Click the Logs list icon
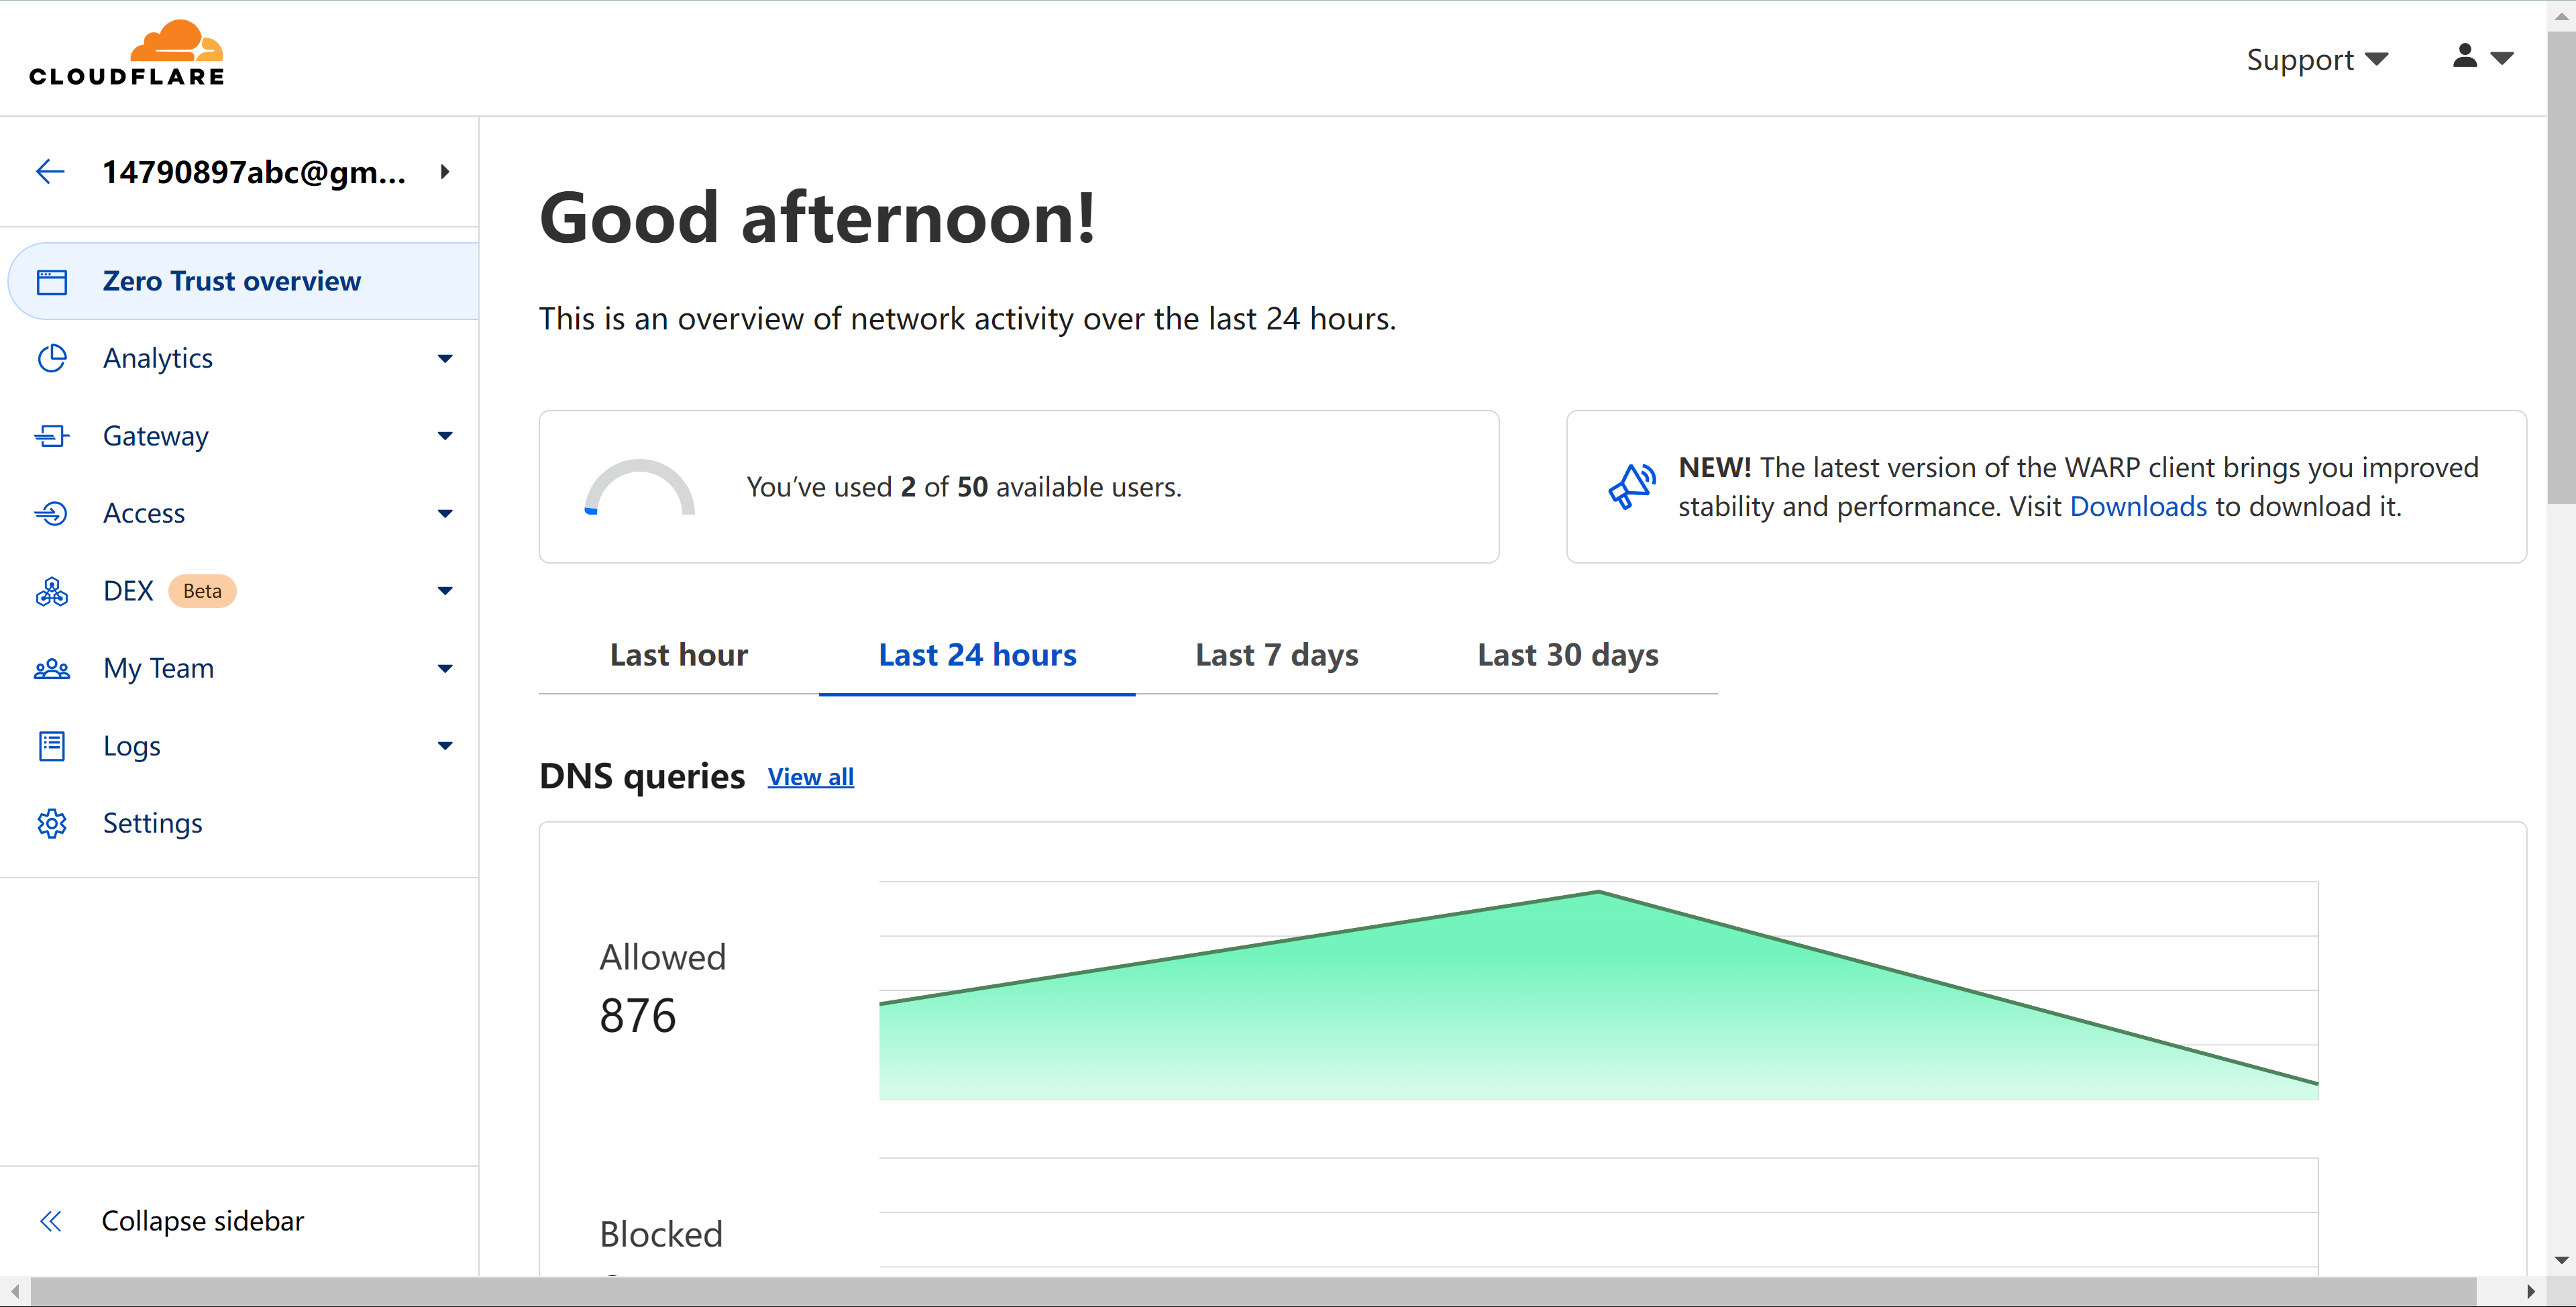2576x1307 pixels. [52, 746]
